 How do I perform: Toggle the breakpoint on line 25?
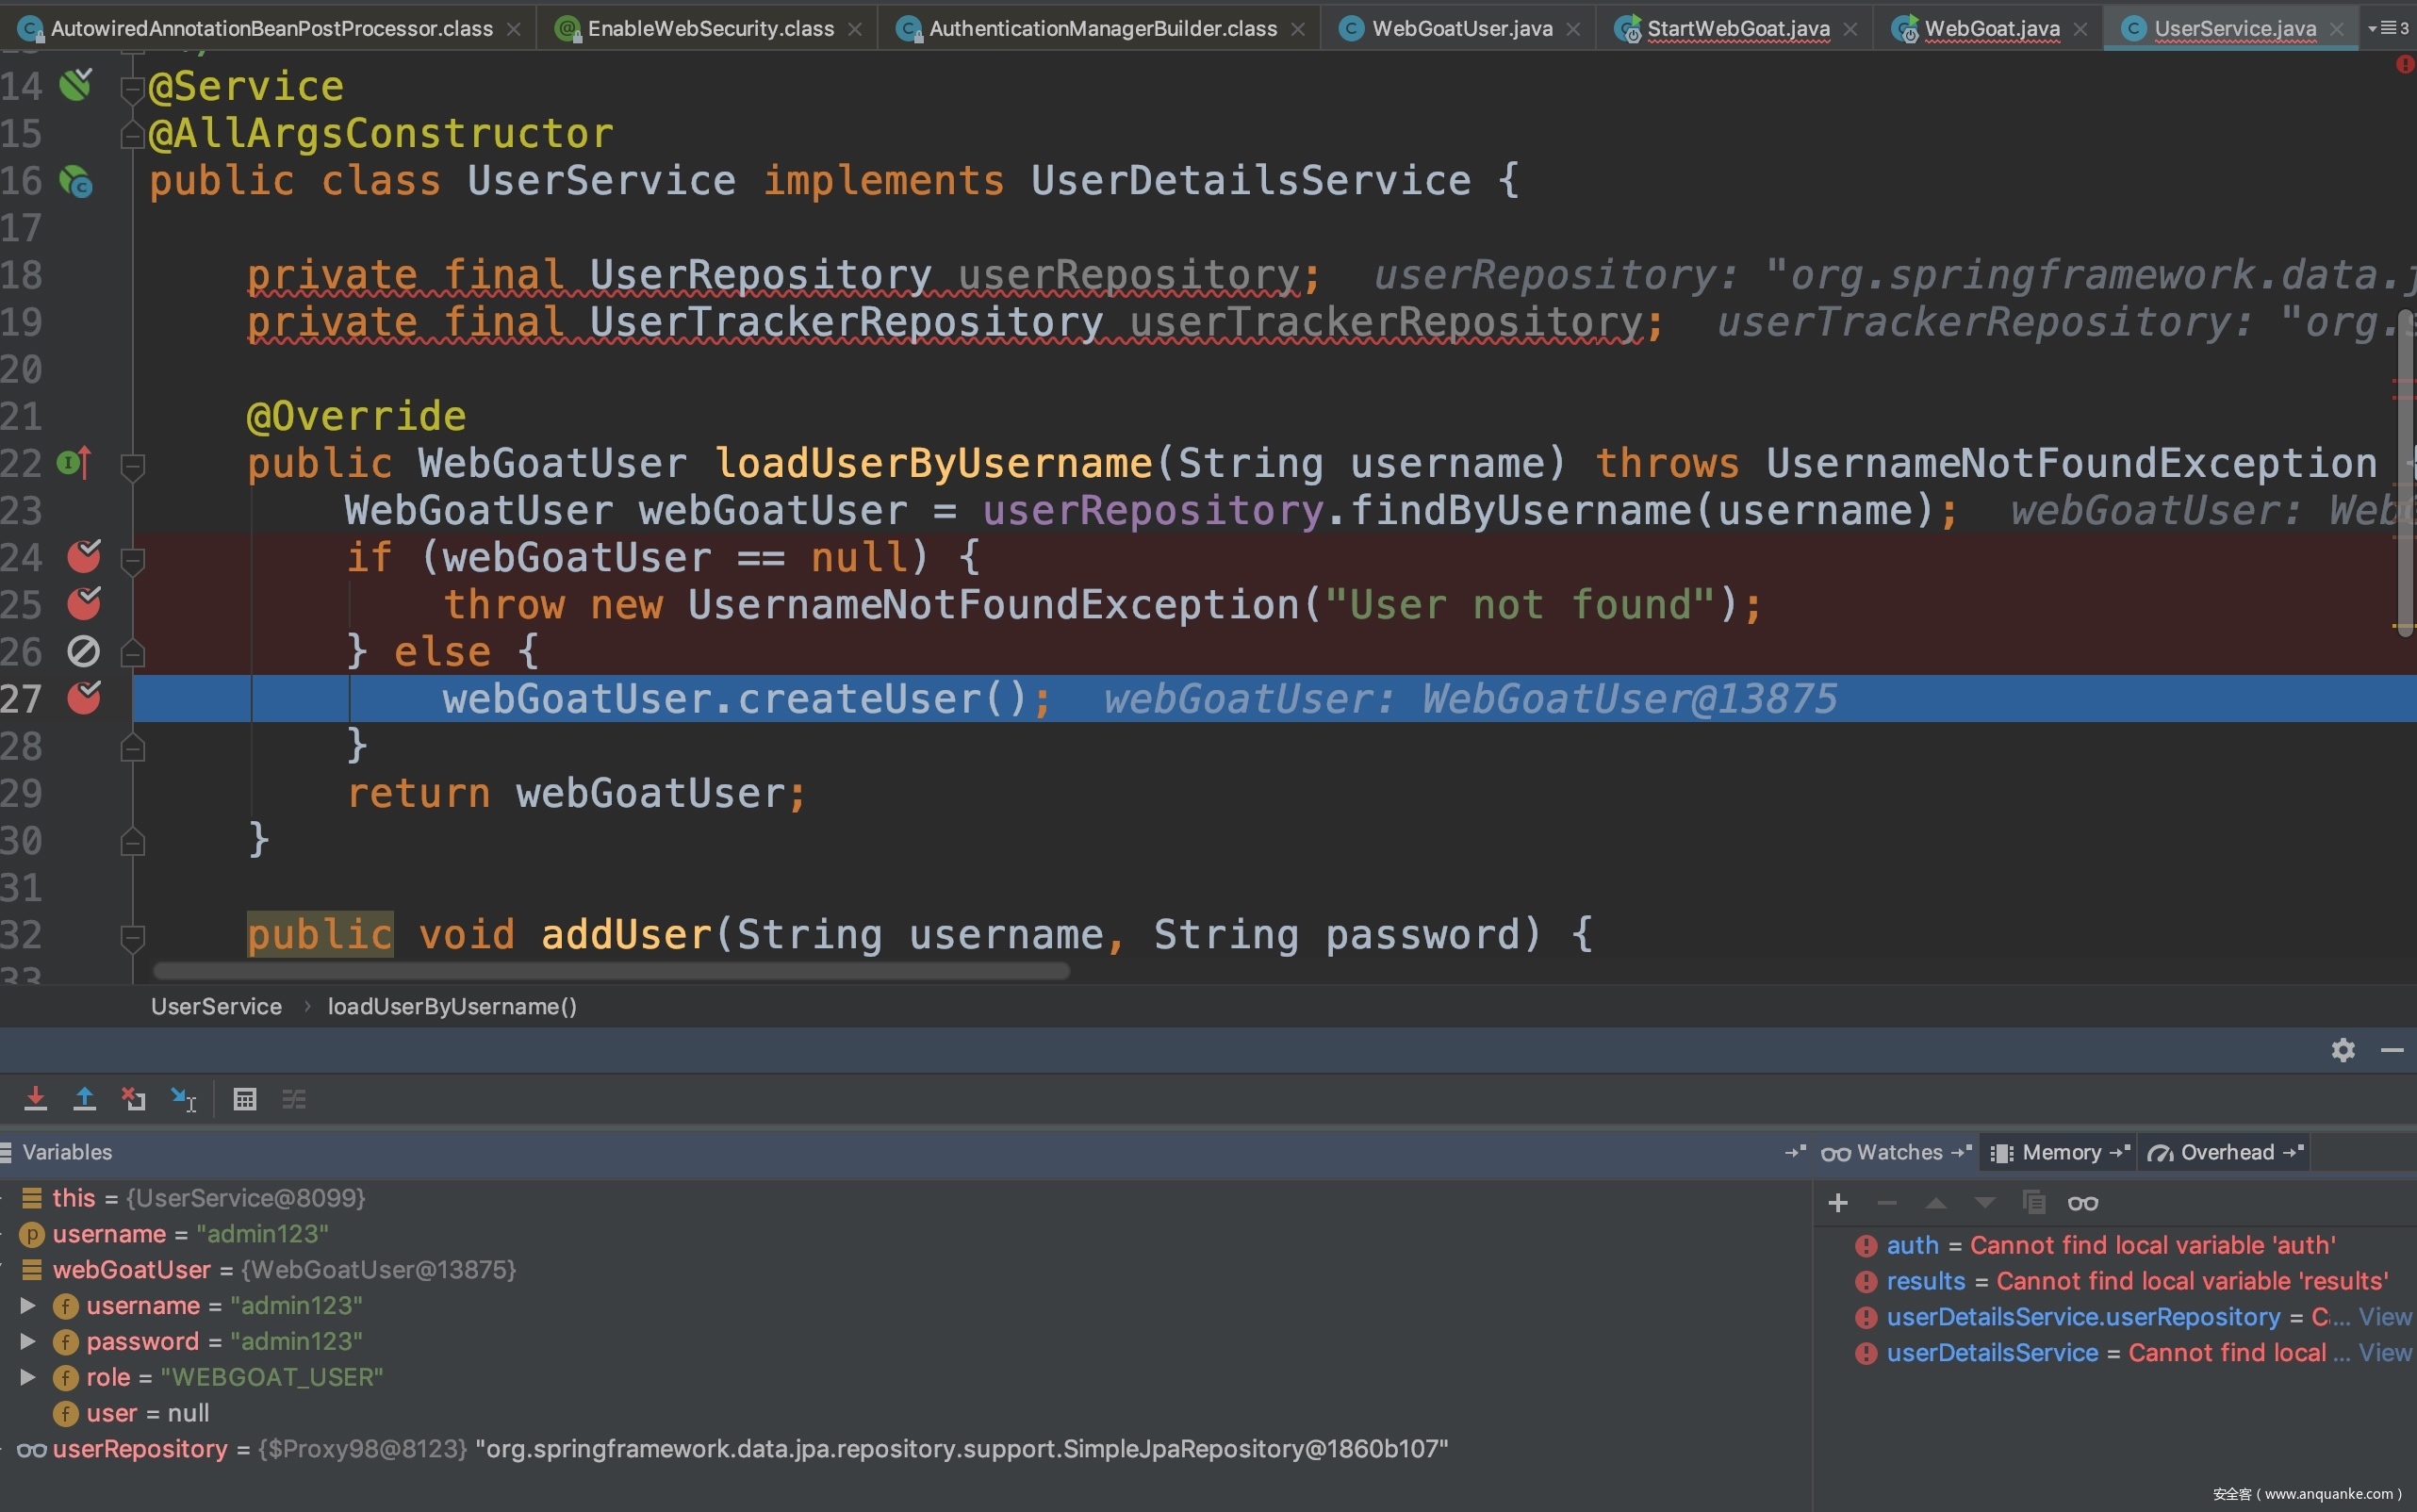(84, 603)
